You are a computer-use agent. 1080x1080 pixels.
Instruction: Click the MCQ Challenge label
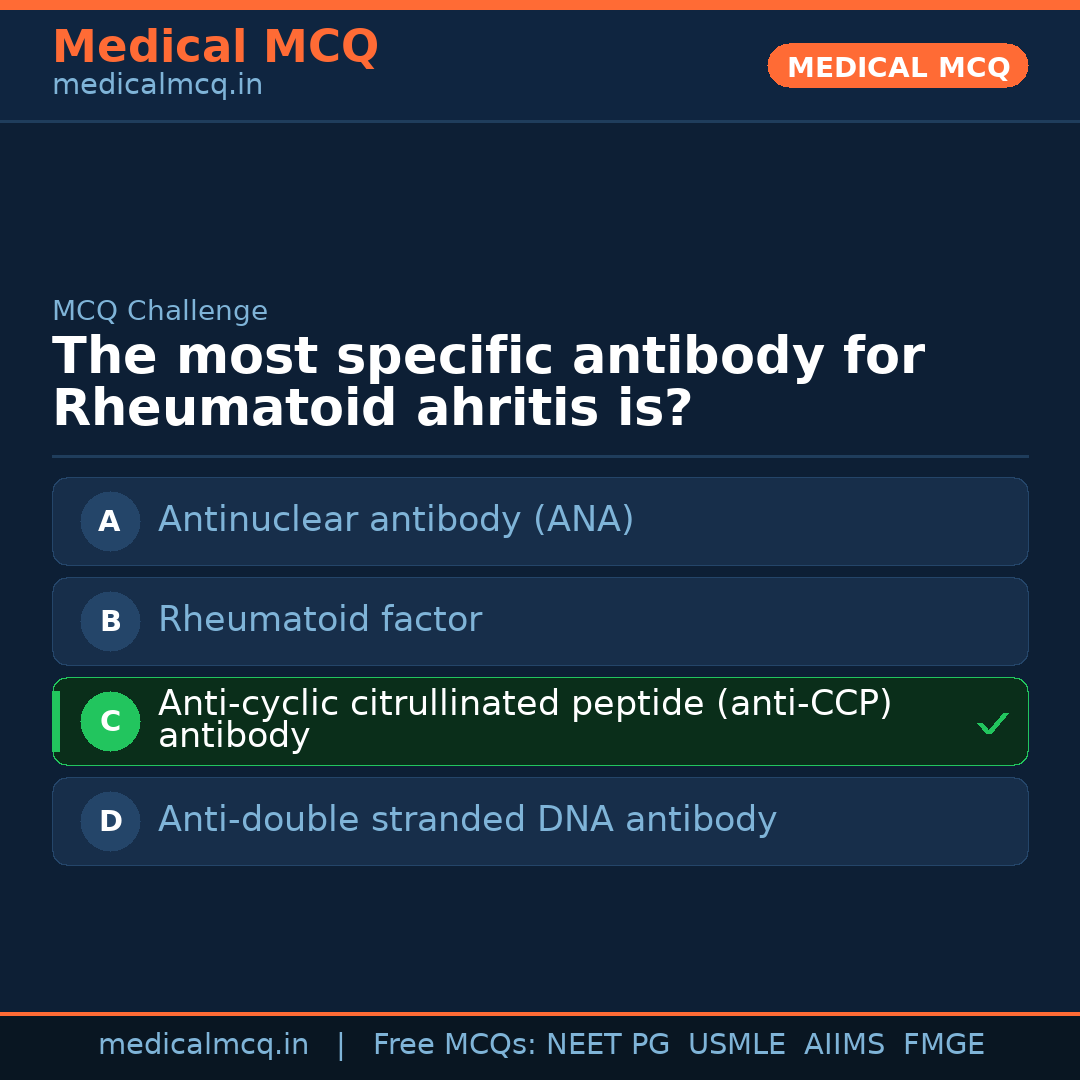(x=160, y=311)
